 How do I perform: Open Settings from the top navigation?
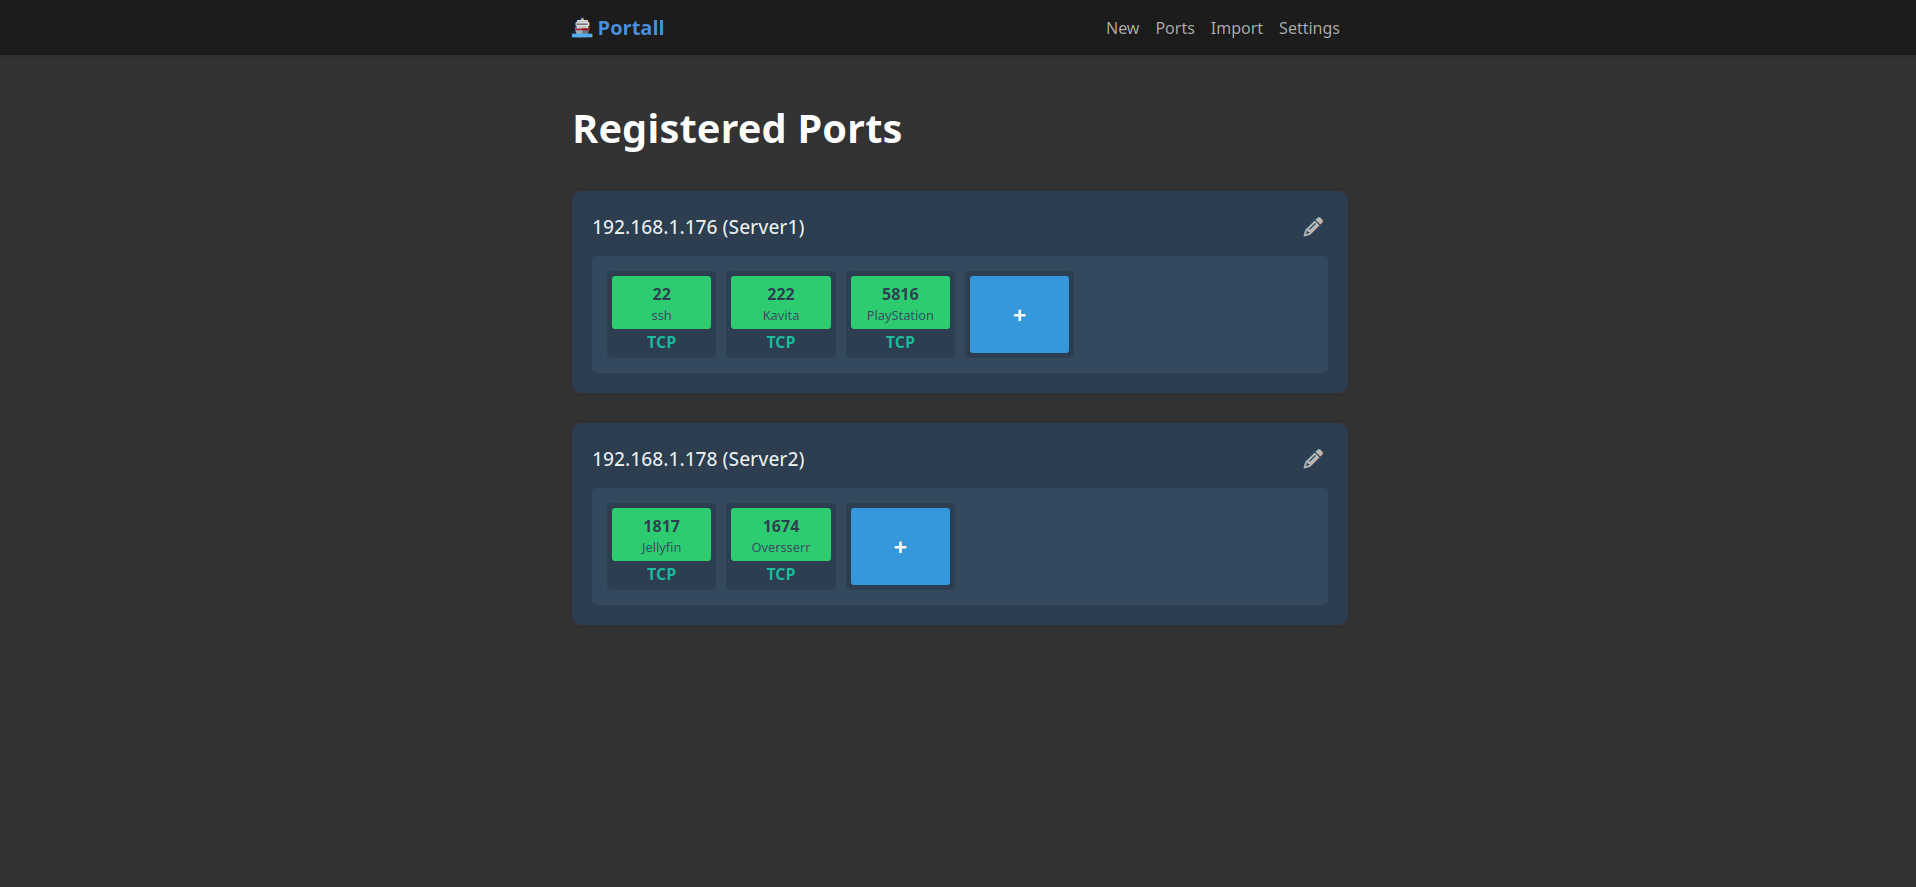click(1308, 28)
